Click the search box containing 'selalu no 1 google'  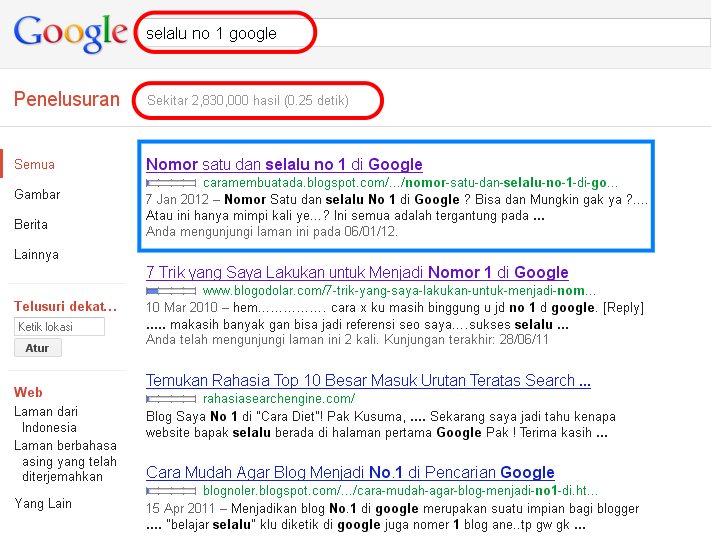(x=426, y=33)
